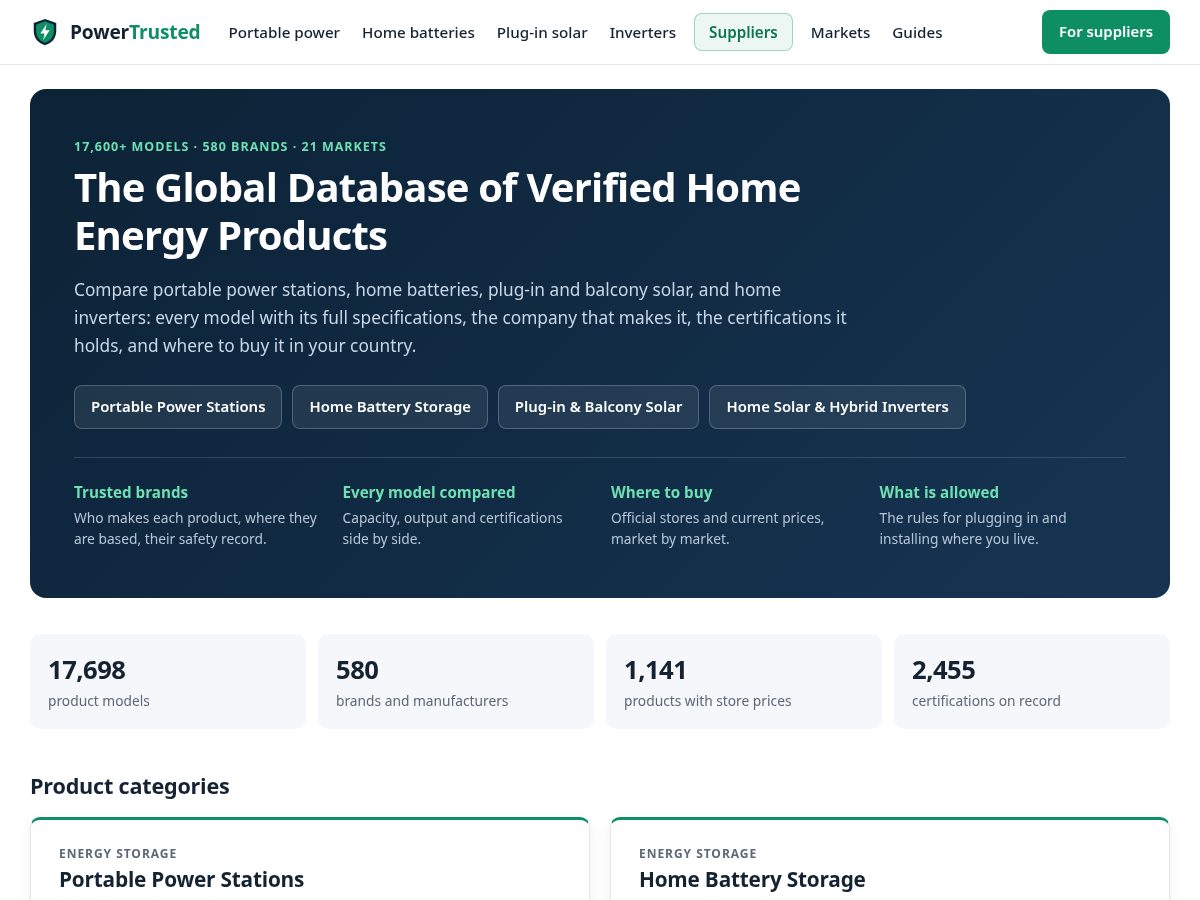Open the Inverters navigation item
Screen dimensions: 1200x900
point(643,32)
